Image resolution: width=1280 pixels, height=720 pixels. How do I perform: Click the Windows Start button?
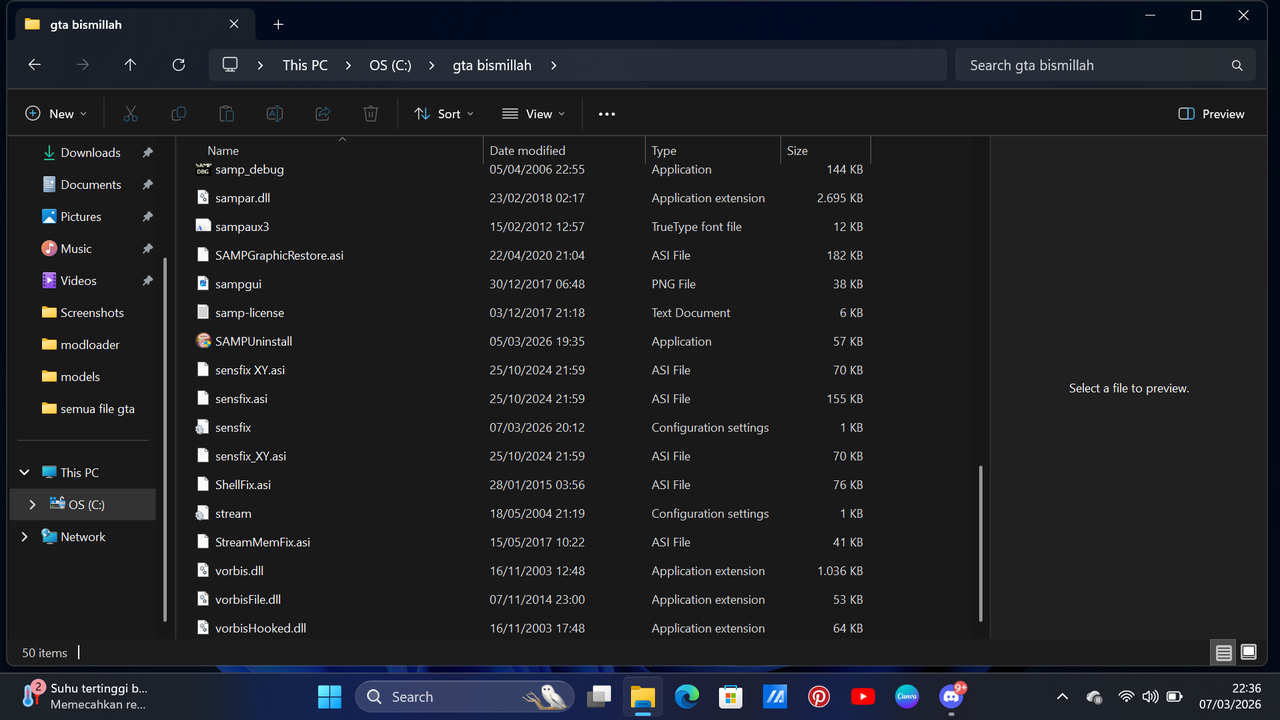click(x=328, y=697)
